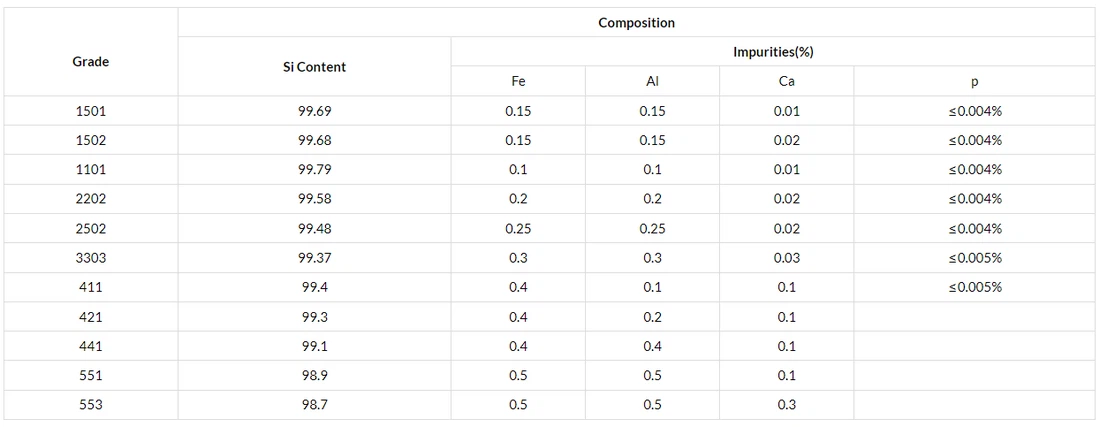The width and height of the screenshot is (1100, 427).
Task: Click the Ca value 0.03 cell
Action: coord(786,258)
